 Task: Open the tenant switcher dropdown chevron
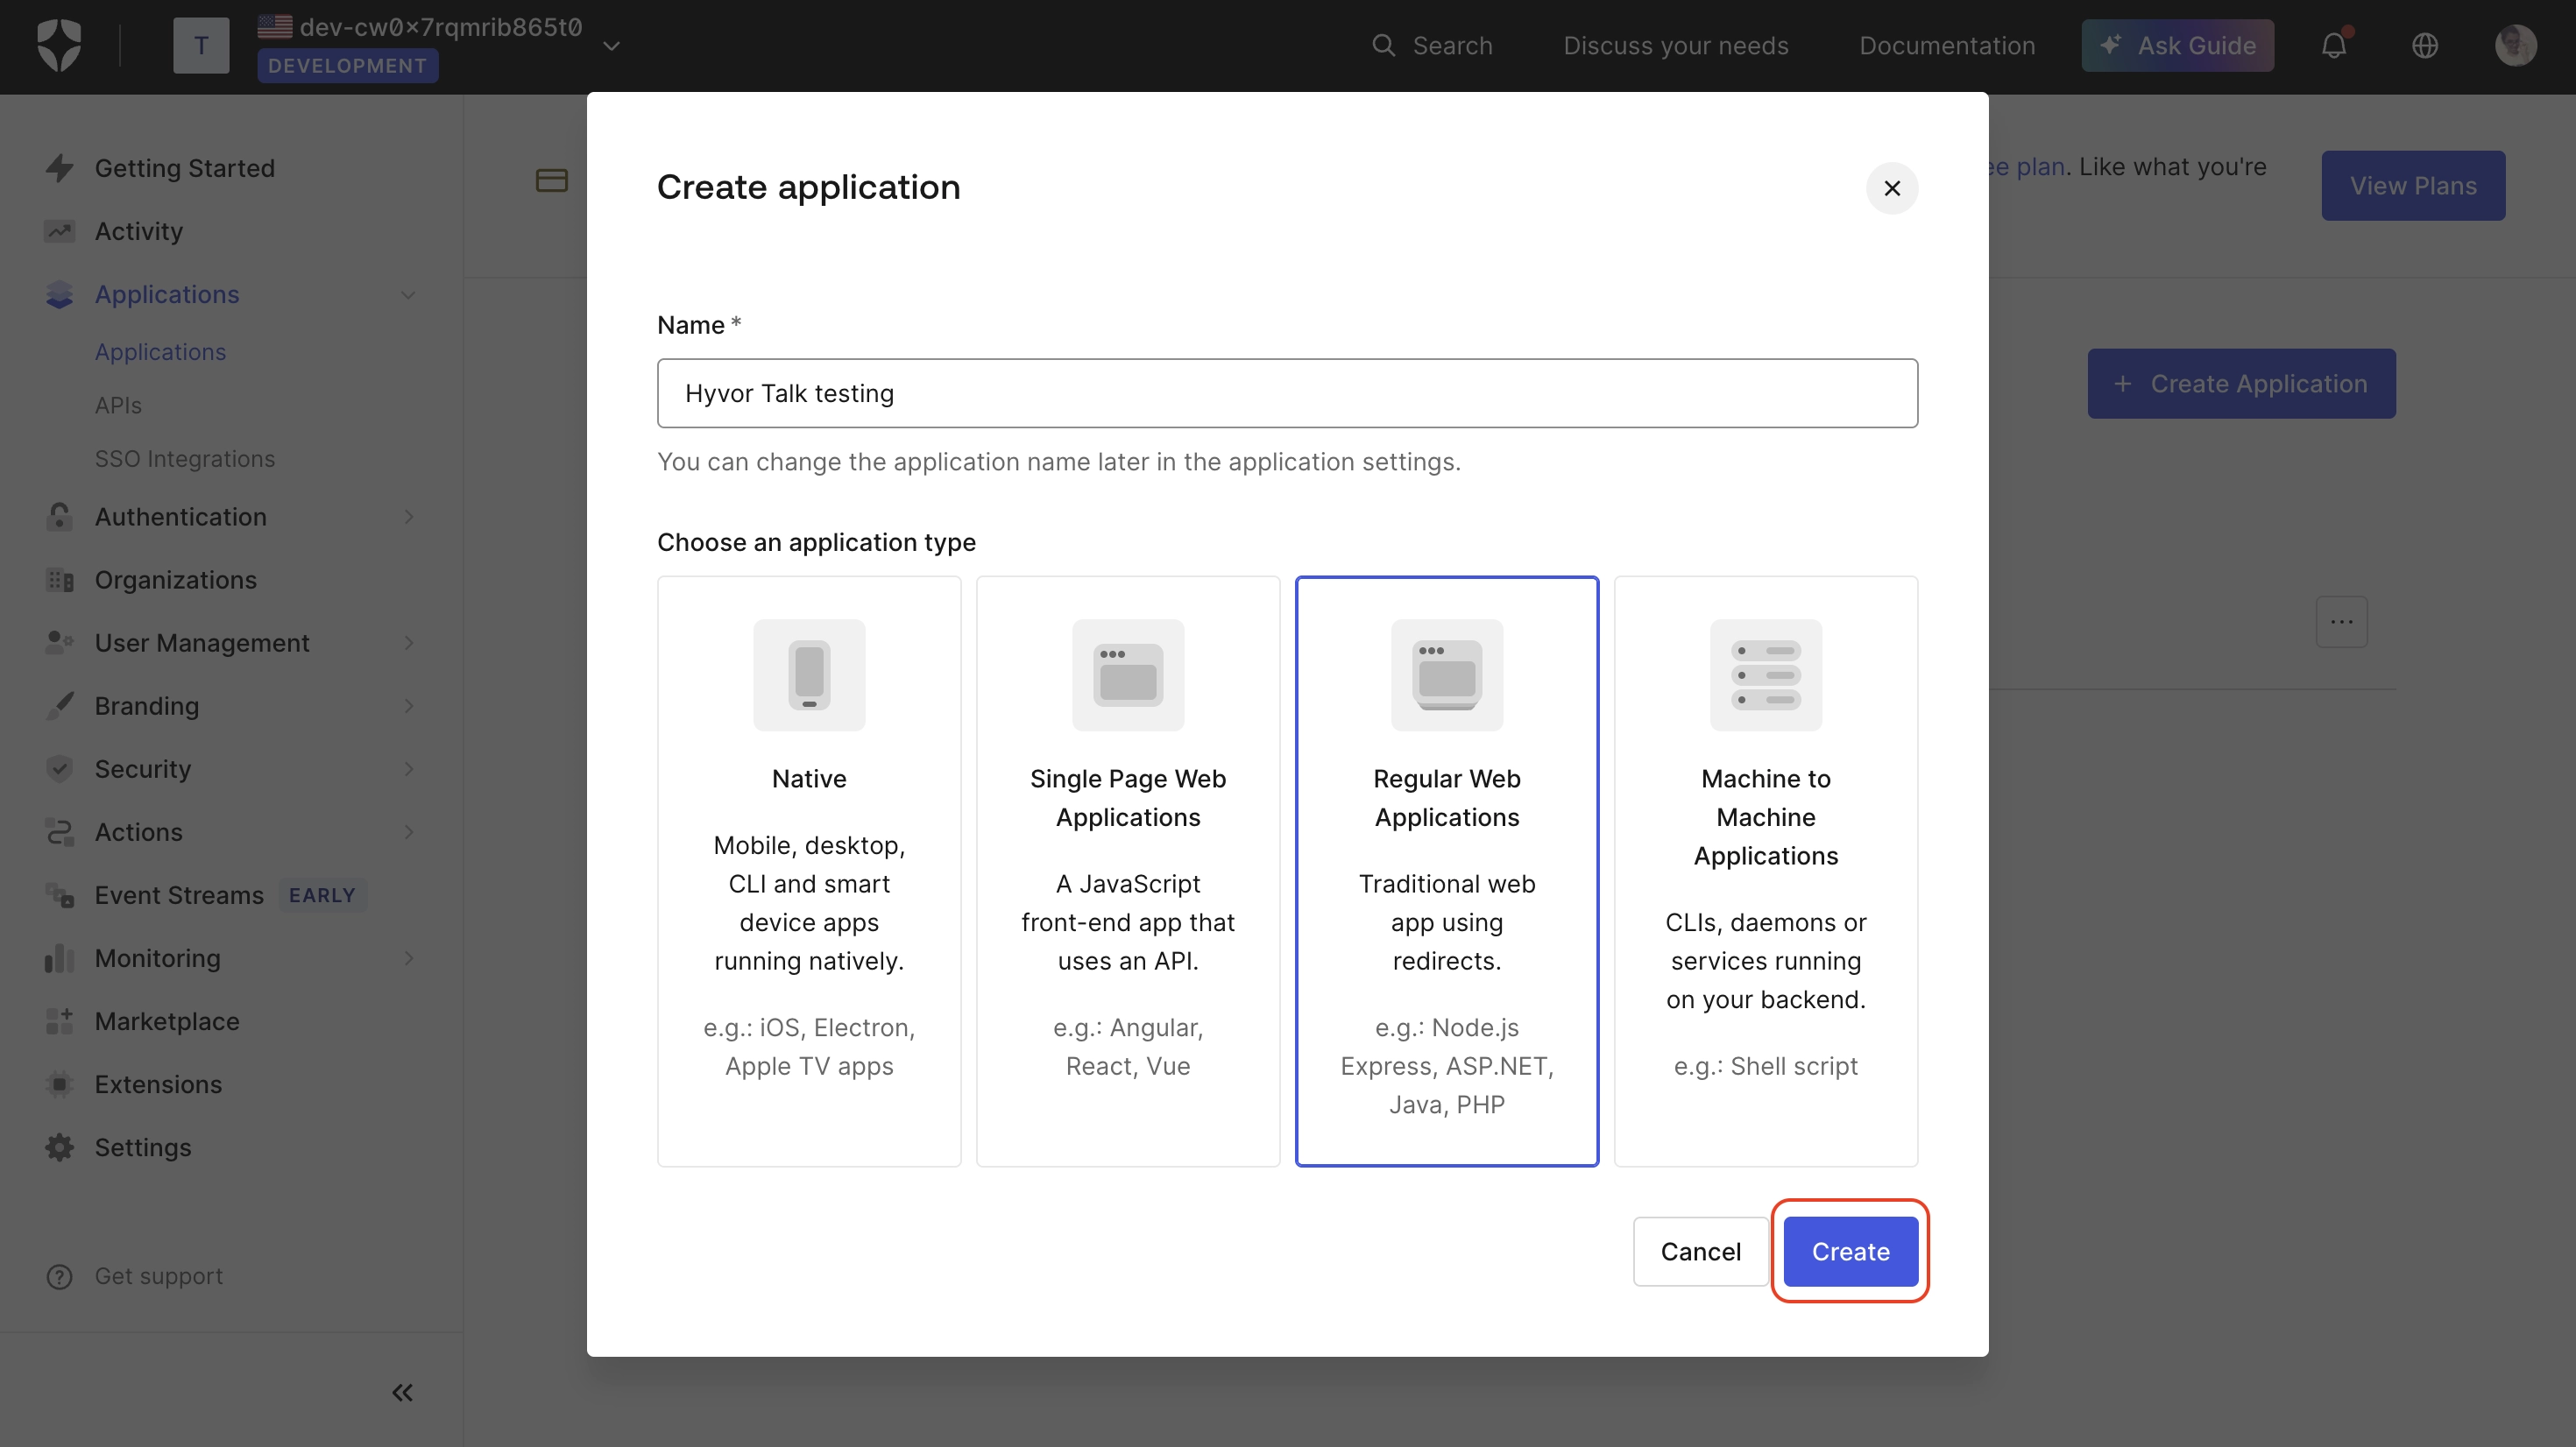point(612,46)
